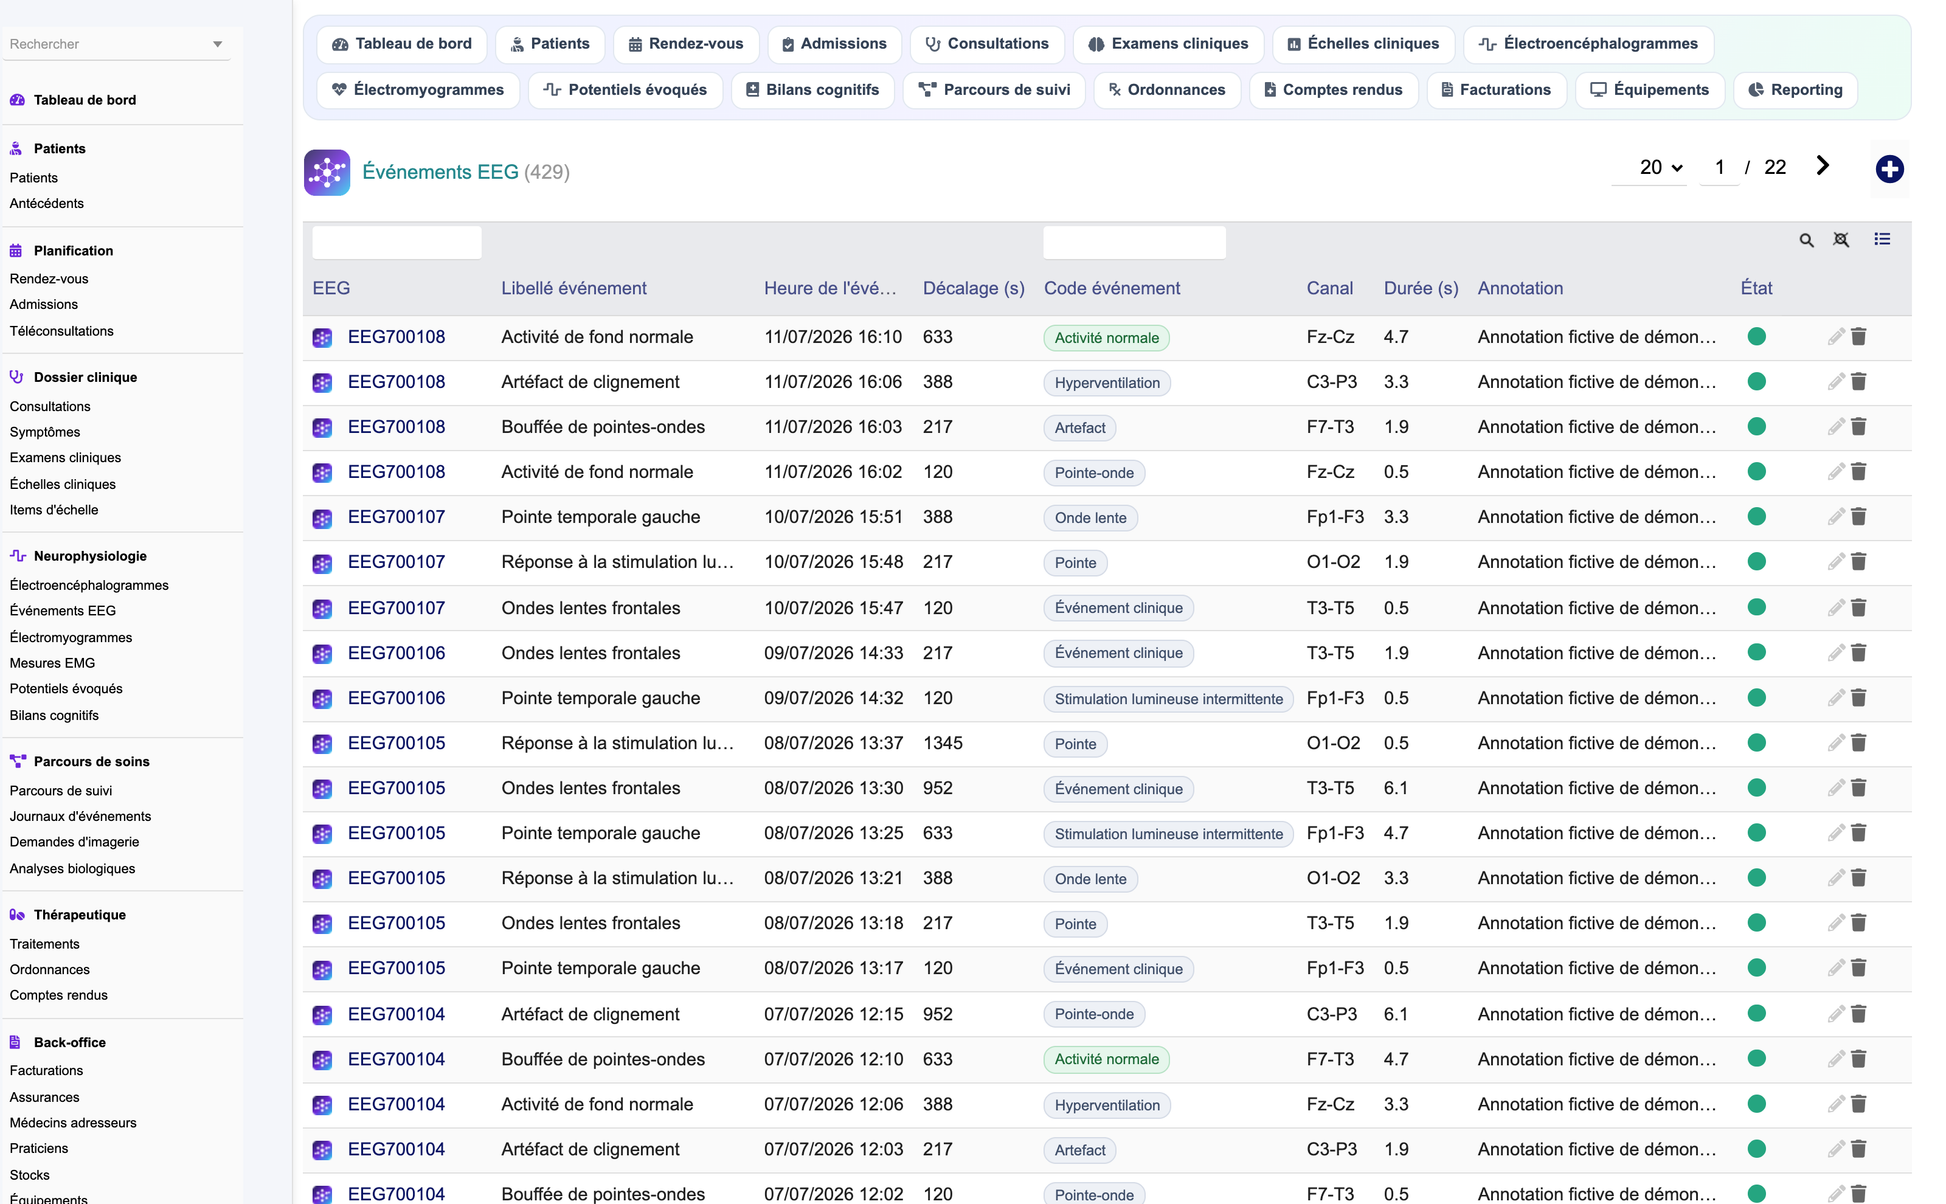This screenshot has height=1204, width=1946.
Task: Delete the EEG700104 12:10 row
Action: pyautogui.click(x=1859, y=1059)
